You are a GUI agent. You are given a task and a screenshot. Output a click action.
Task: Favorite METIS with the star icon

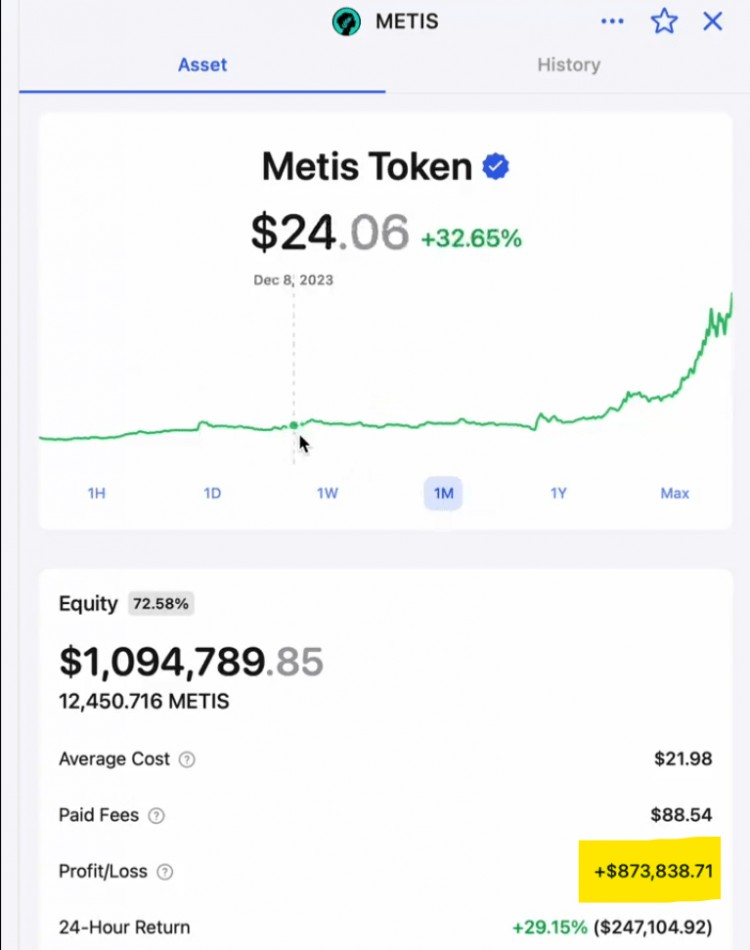664,21
